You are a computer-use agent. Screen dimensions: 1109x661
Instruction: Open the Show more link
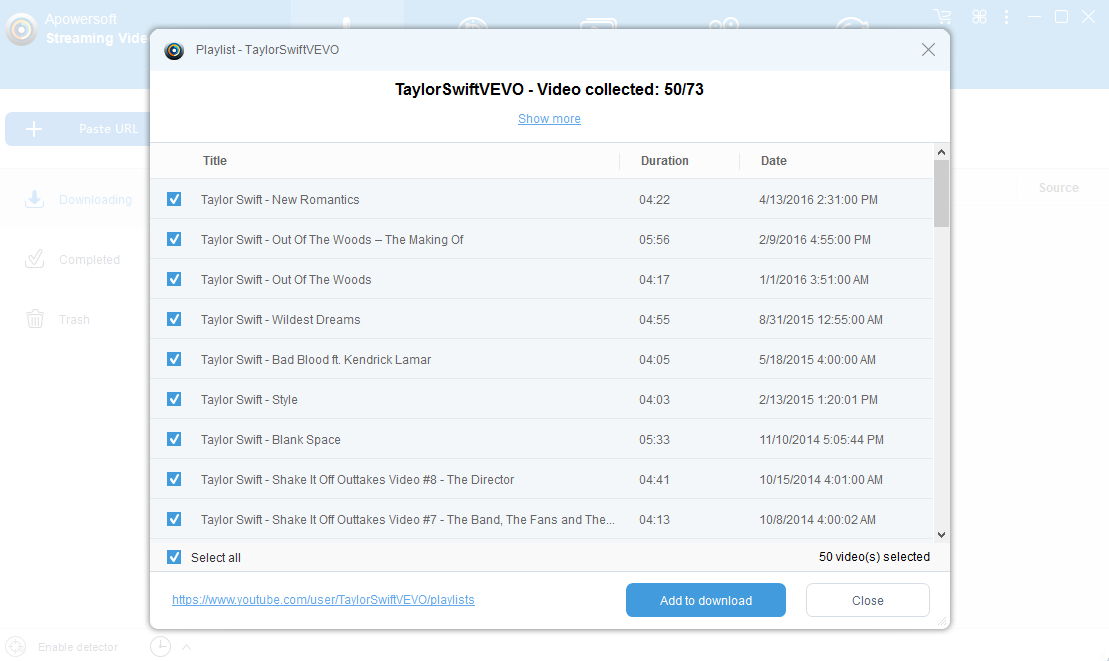[549, 119]
